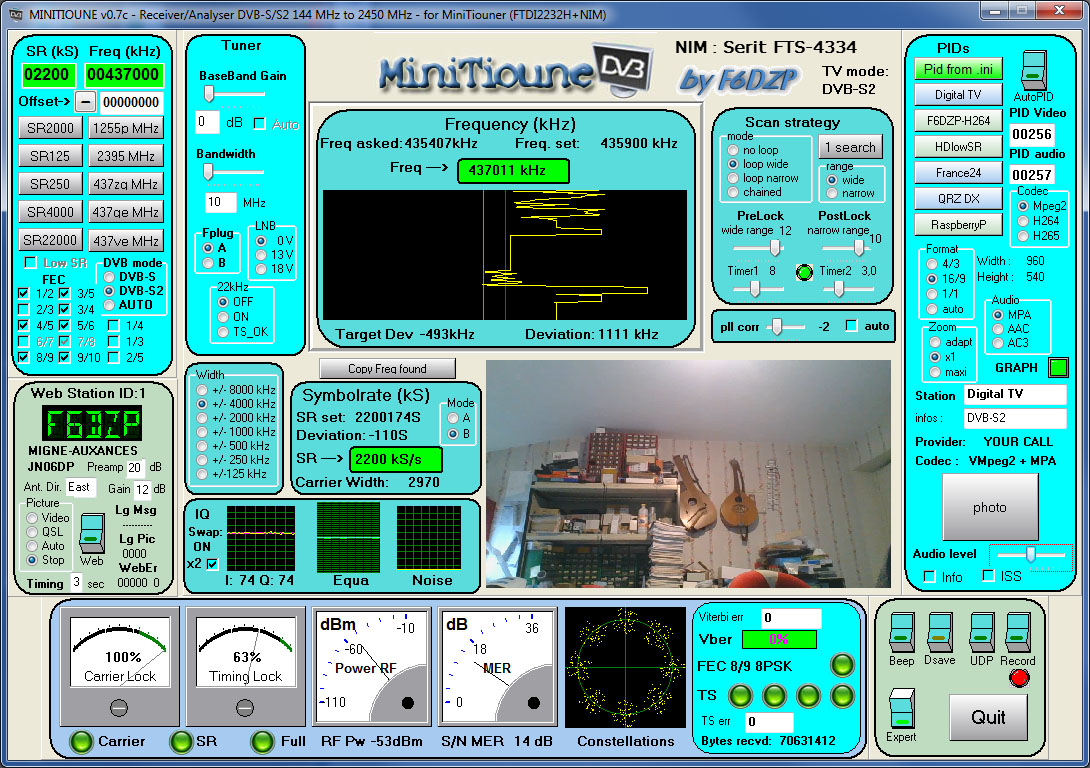Check the FEC 2/3 checkbox
The image size is (1090, 768).
point(24,309)
